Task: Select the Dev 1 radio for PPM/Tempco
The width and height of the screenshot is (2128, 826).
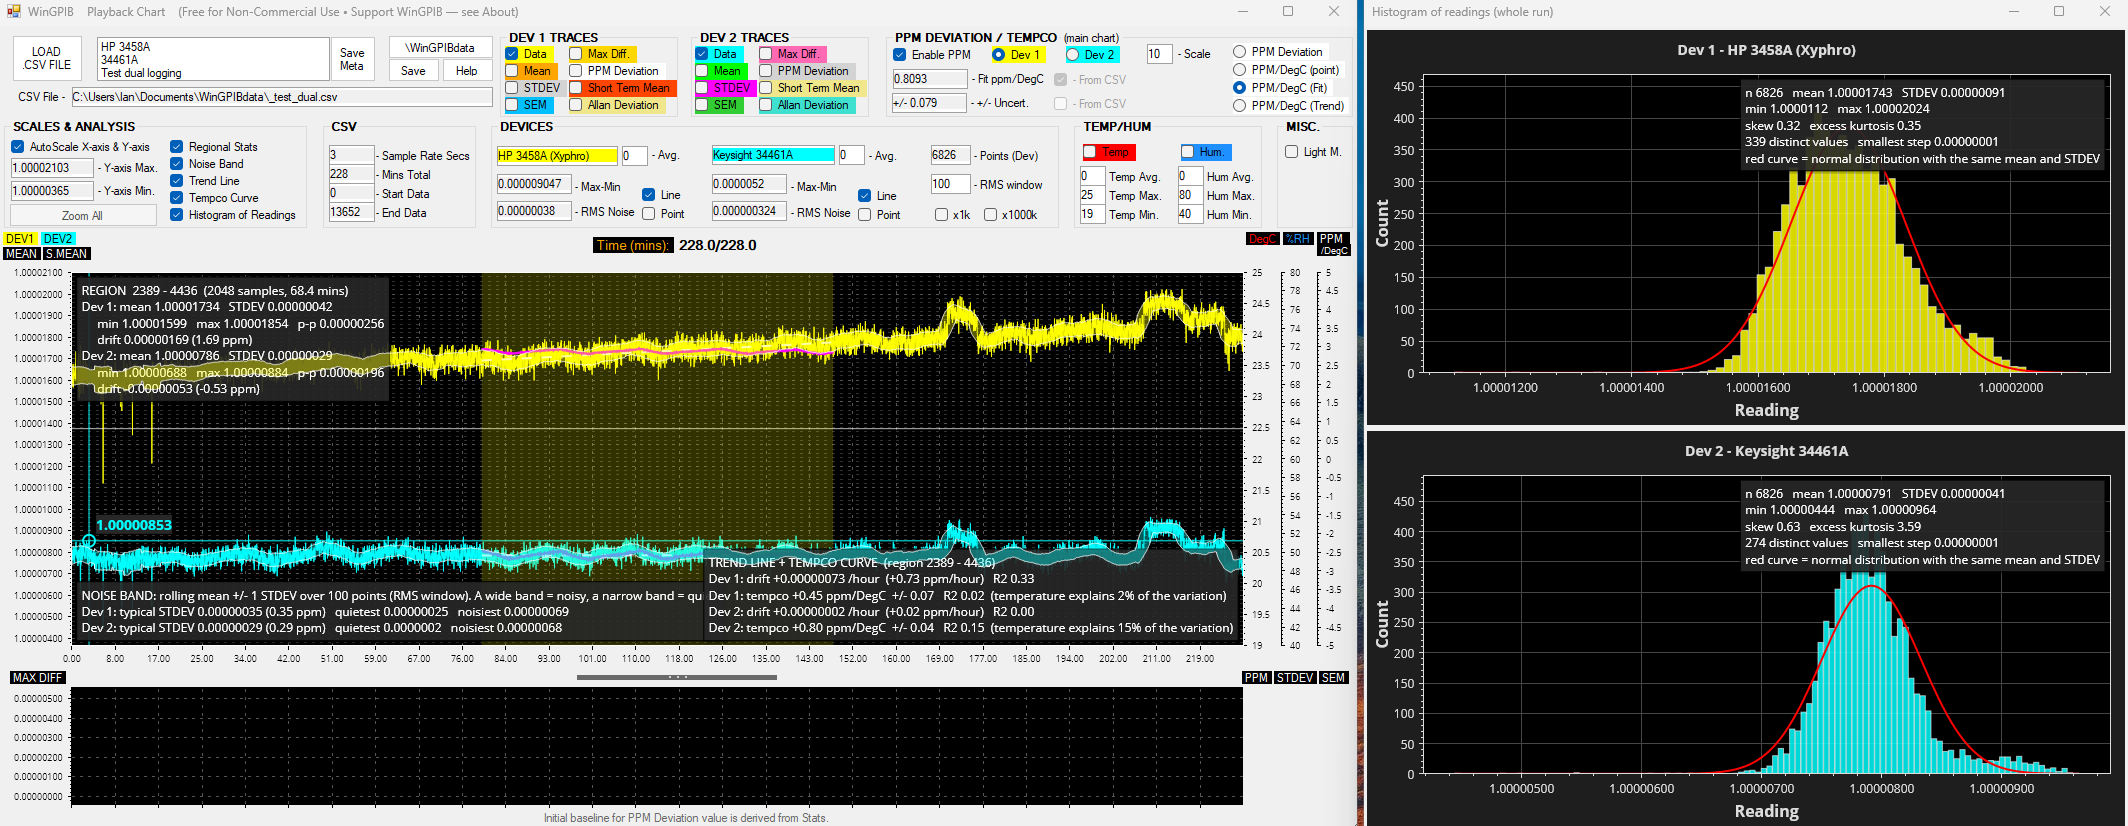Action: coord(998,55)
